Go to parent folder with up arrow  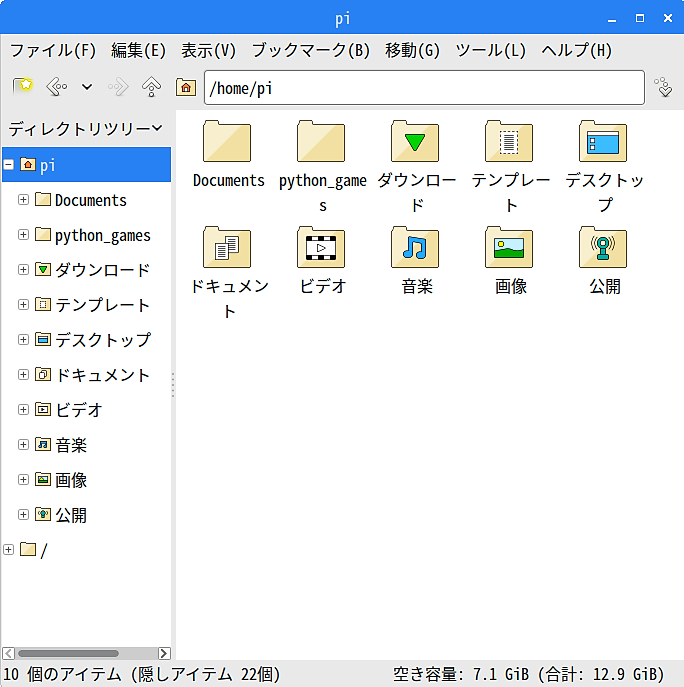click(151, 87)
